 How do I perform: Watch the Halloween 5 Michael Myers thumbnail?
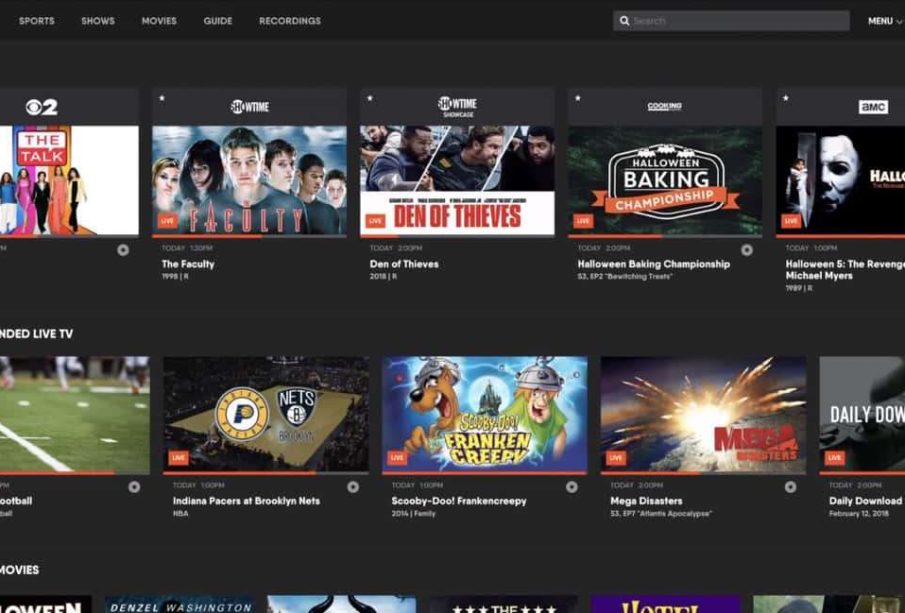click(x=840, y=180)
